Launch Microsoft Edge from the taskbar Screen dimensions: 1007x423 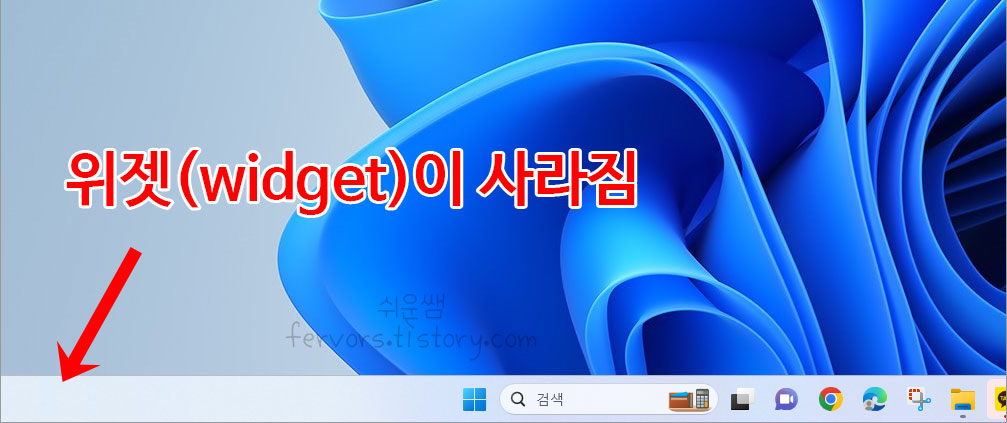tap(875, 399)
